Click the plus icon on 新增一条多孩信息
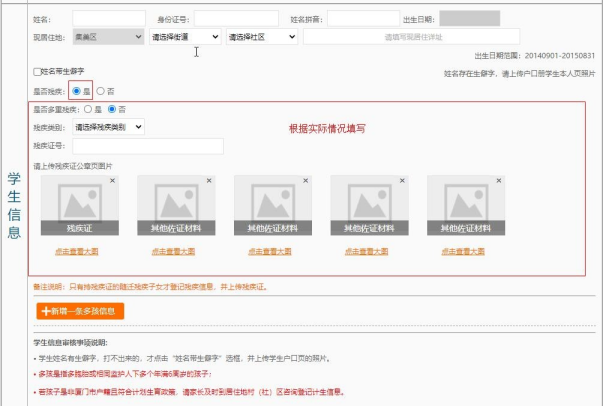 click(x=45, y=311)
